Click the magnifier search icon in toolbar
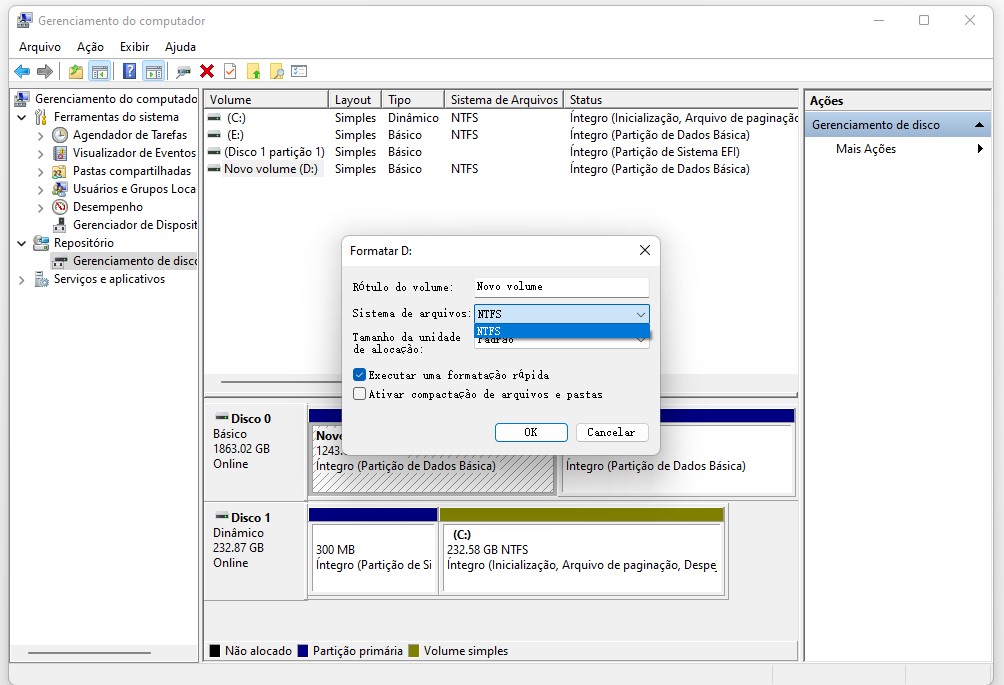 pyautogui.click(x=276, y=71)
